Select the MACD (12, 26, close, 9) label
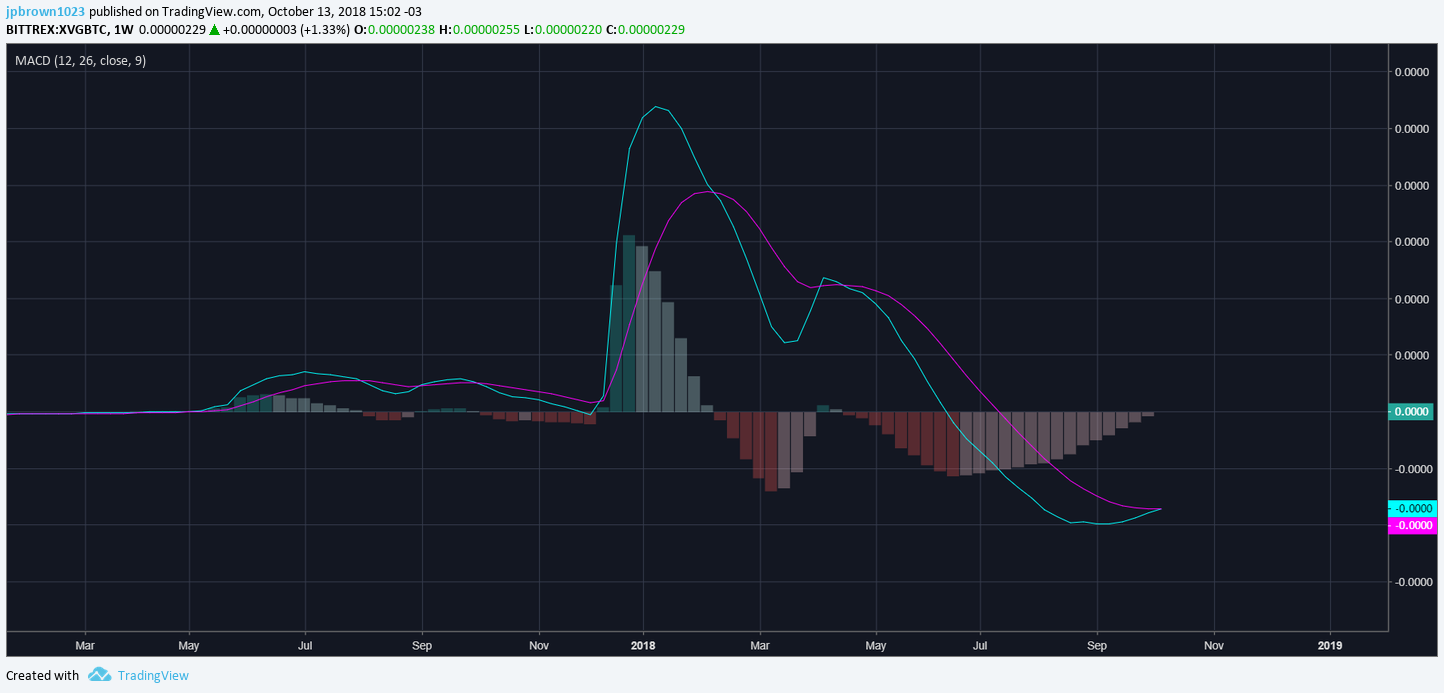This screenshot has width=1444, height=693. (81, 61)
